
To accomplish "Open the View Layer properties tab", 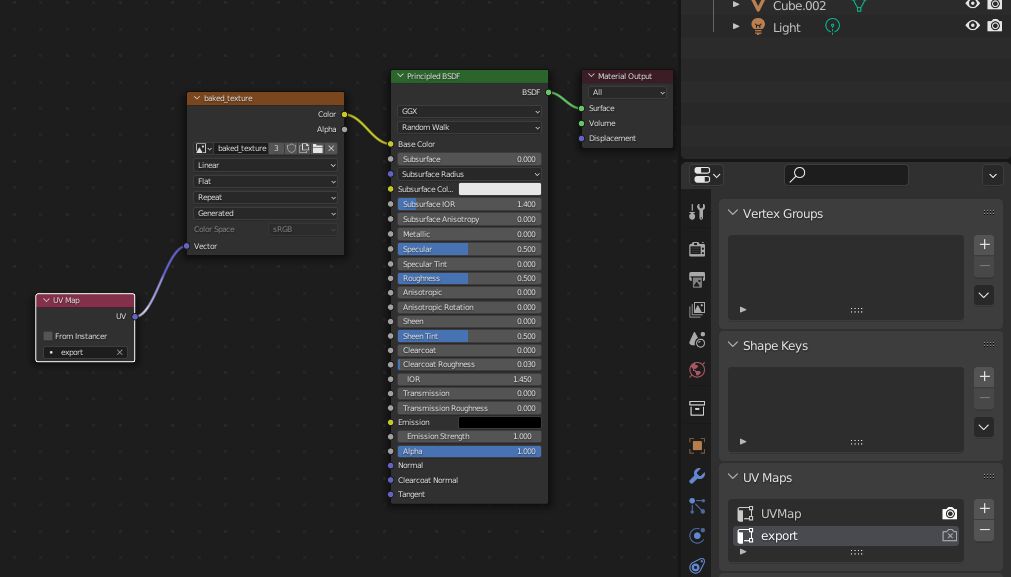I will pos(697,309).
